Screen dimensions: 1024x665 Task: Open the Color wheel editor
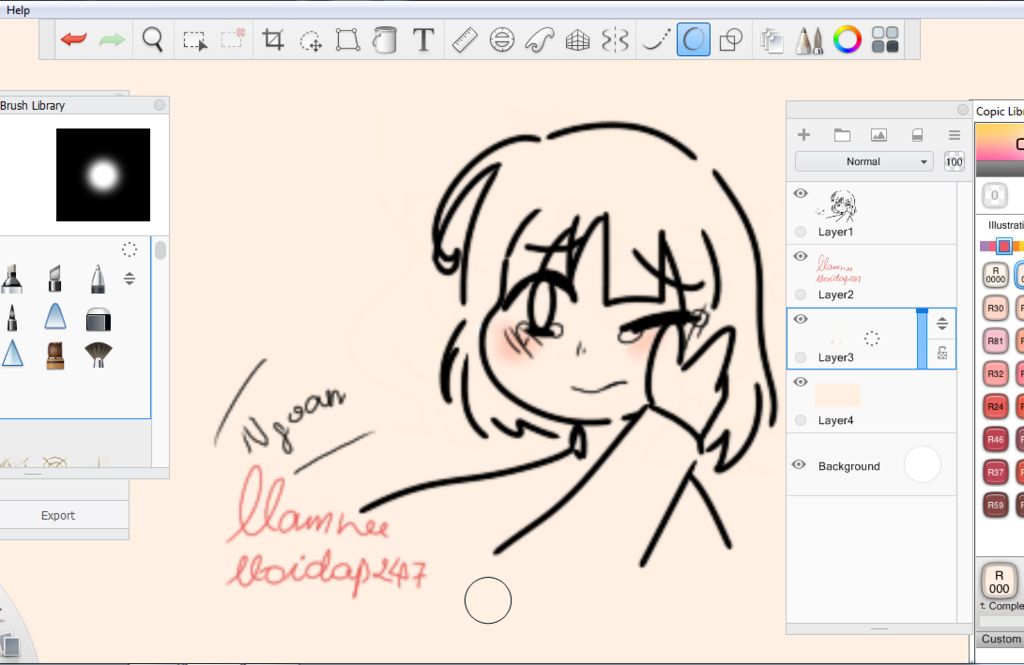[x=847, y=39]
